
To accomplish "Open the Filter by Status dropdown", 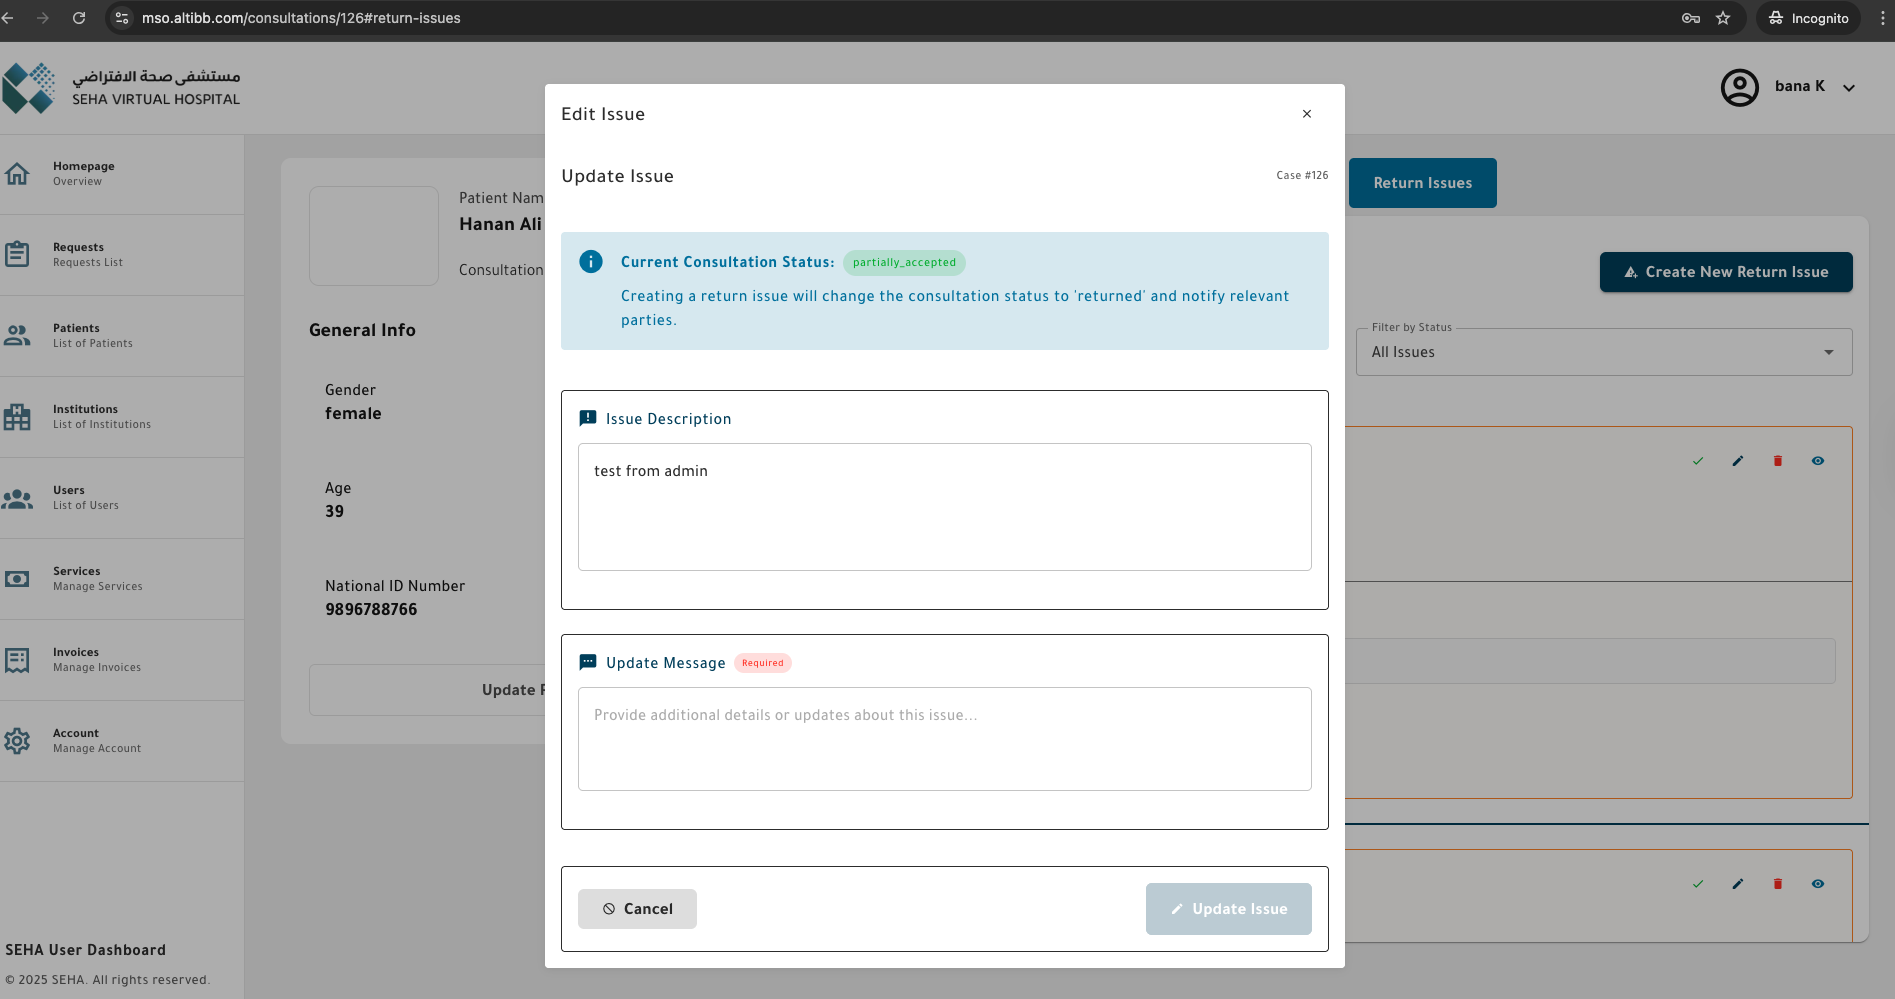I will 1603,352.
